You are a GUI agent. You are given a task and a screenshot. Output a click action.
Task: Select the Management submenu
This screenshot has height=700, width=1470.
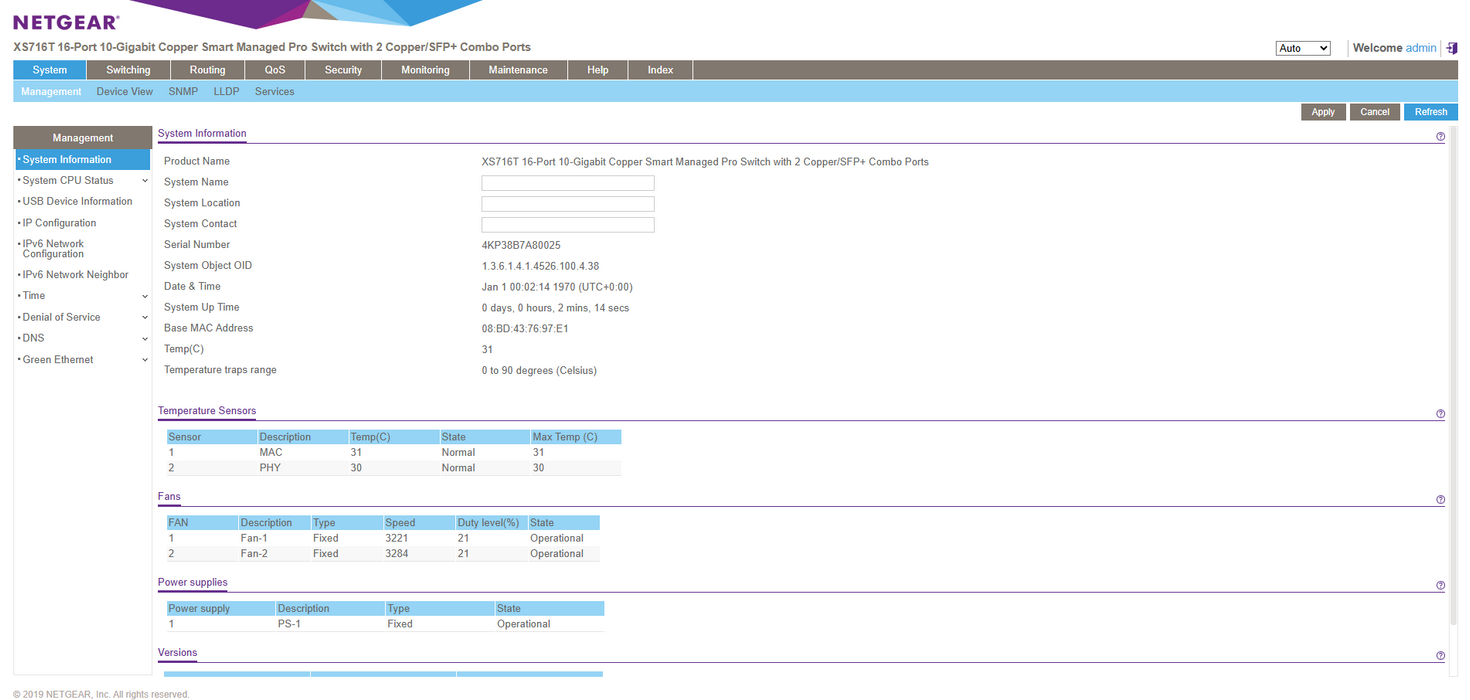coord(51,91)
